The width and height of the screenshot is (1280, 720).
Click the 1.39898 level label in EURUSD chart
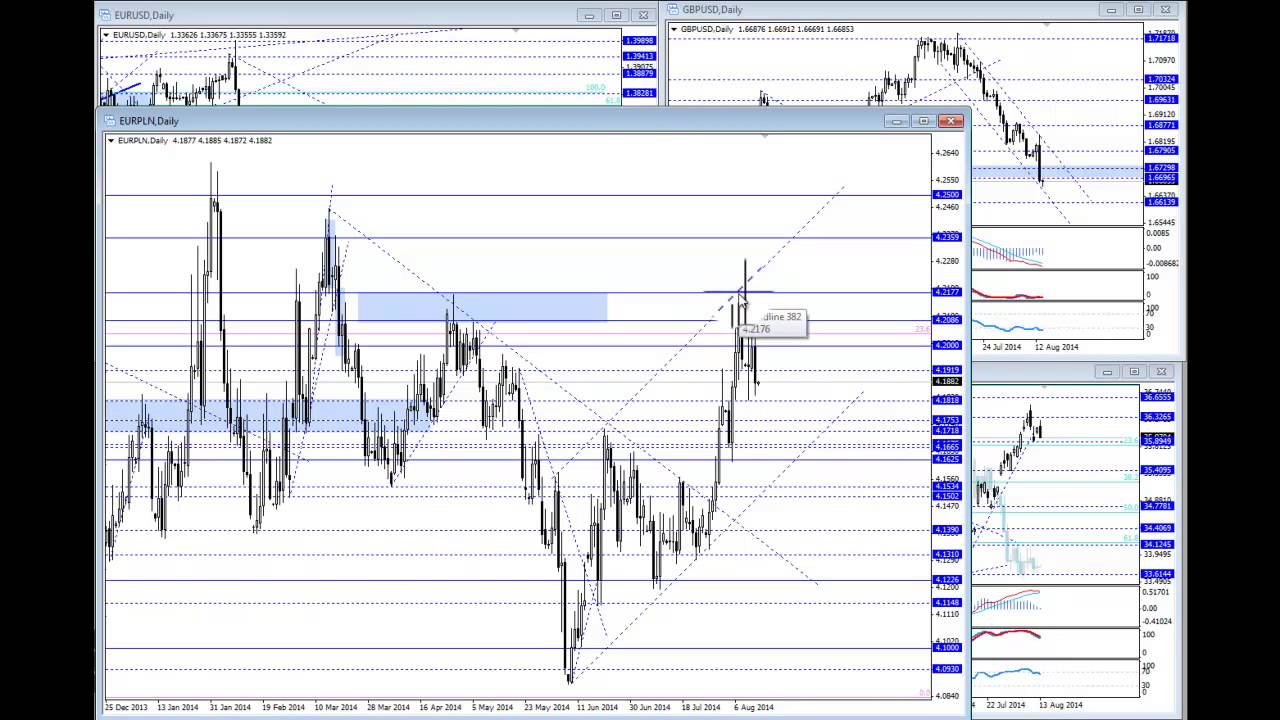tap(638, 41)
